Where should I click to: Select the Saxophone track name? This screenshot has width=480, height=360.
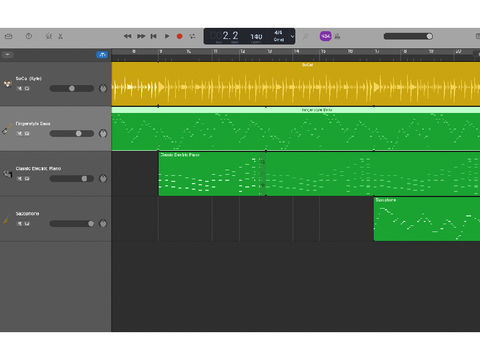point(27,214)
